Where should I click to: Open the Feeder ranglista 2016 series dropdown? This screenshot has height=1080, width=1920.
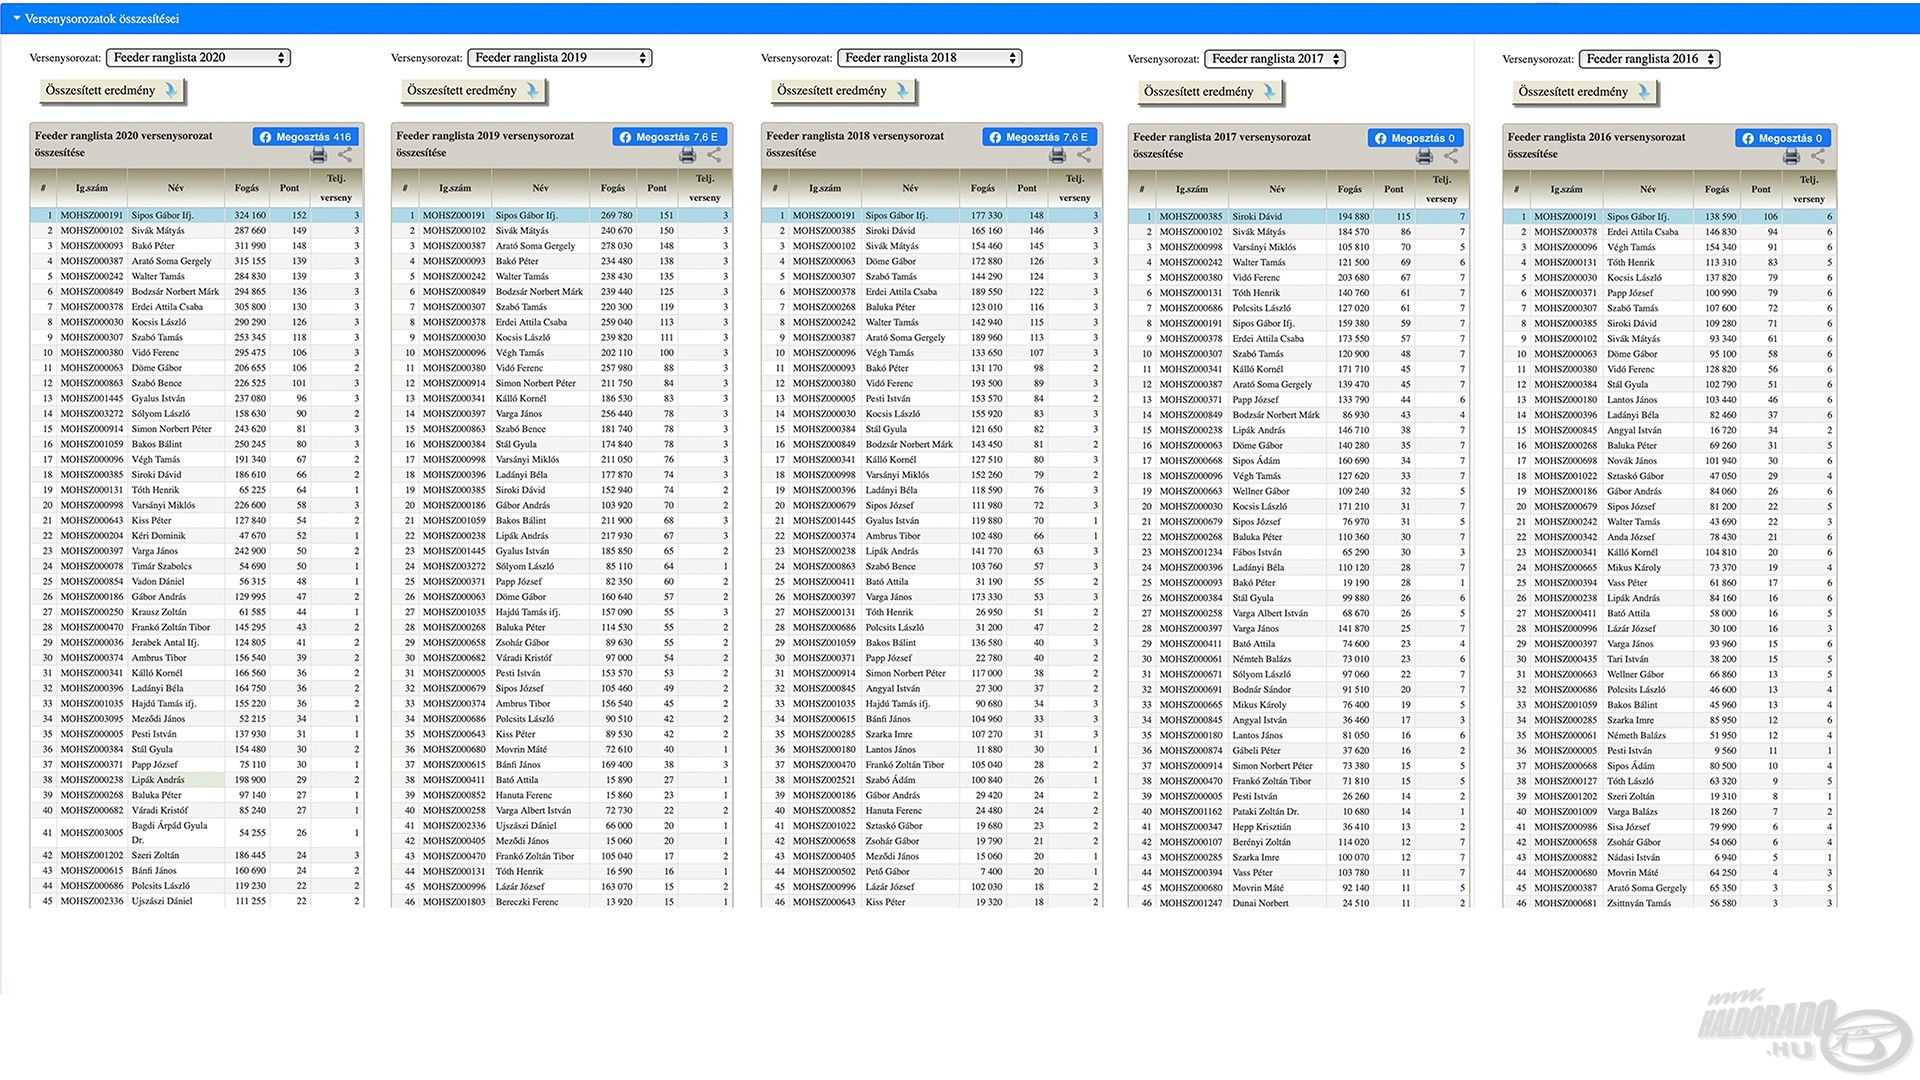tap(1649, 59)
